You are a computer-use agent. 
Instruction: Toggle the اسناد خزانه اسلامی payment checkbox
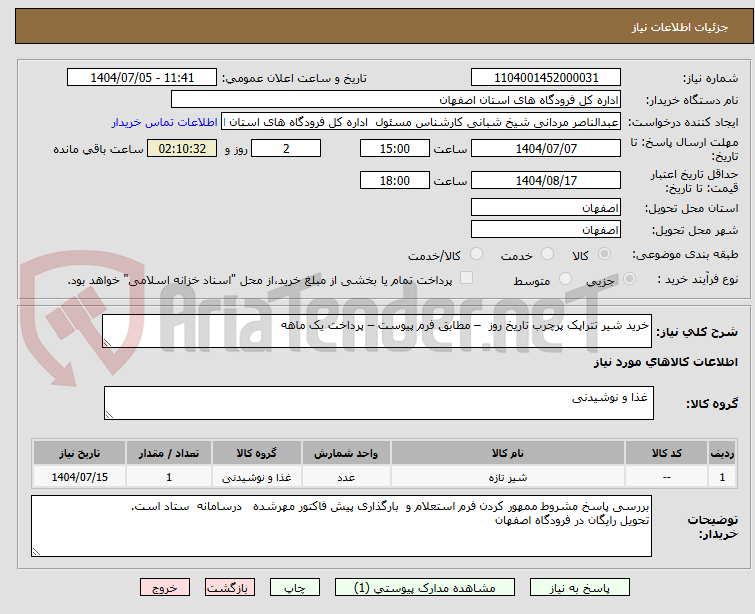[x=466, y=279]
